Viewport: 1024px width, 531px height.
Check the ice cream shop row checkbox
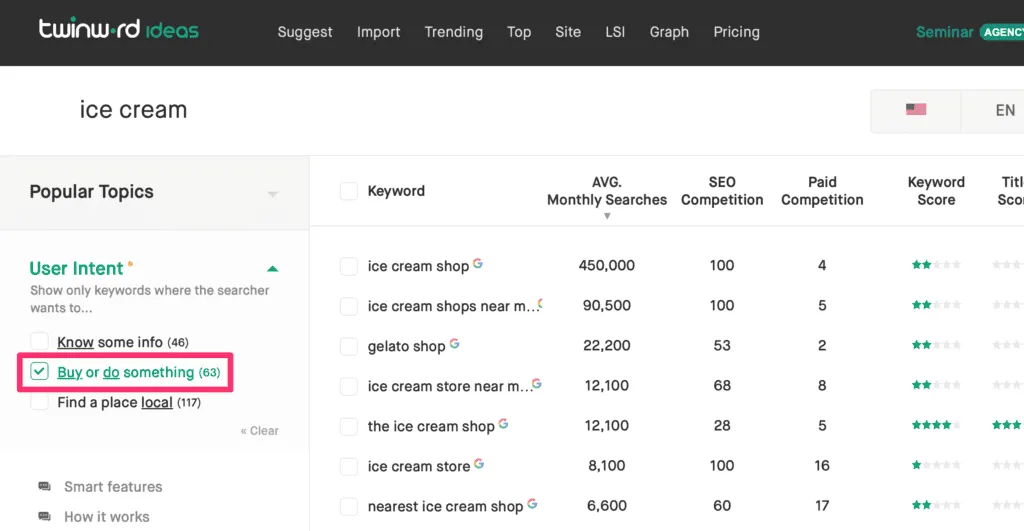pos(349,266)
